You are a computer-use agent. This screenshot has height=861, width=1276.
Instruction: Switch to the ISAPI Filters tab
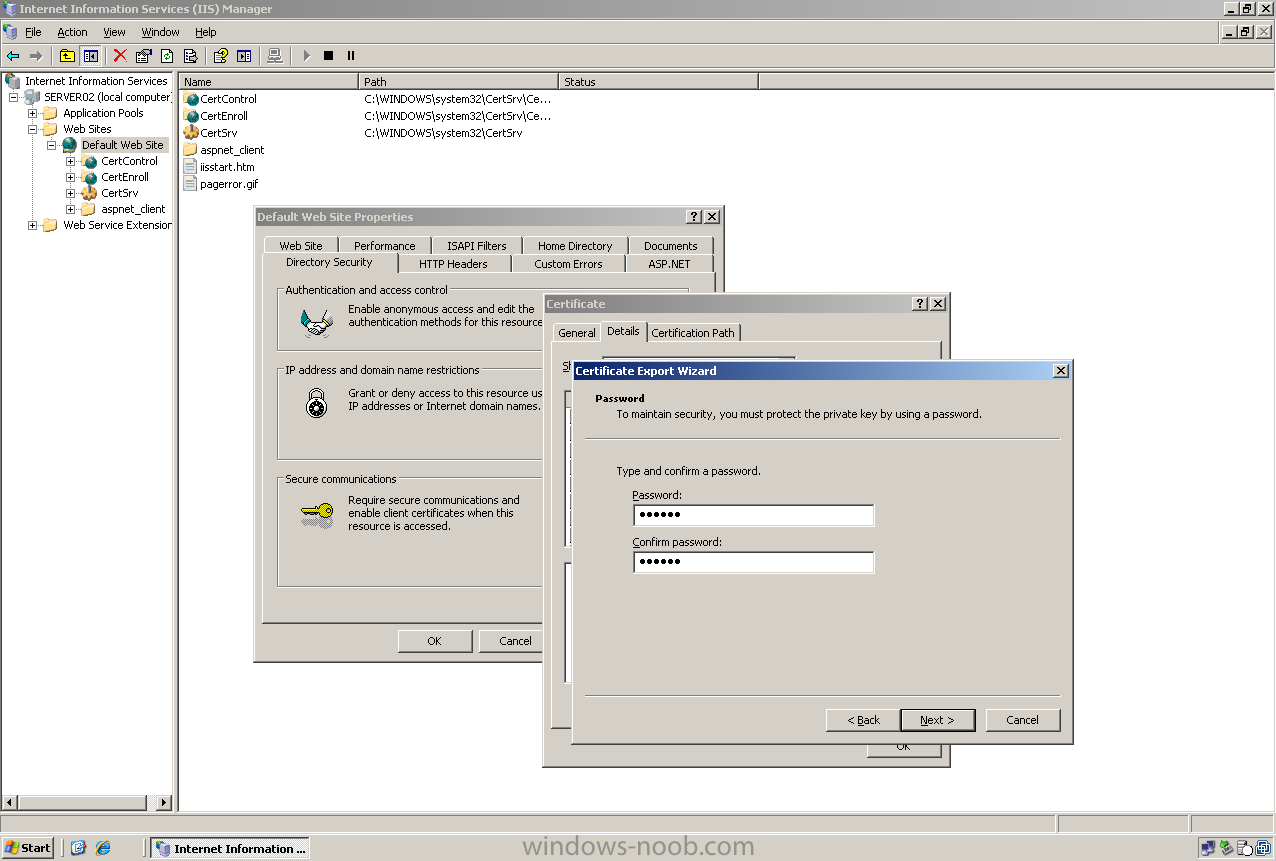point(476,246)
